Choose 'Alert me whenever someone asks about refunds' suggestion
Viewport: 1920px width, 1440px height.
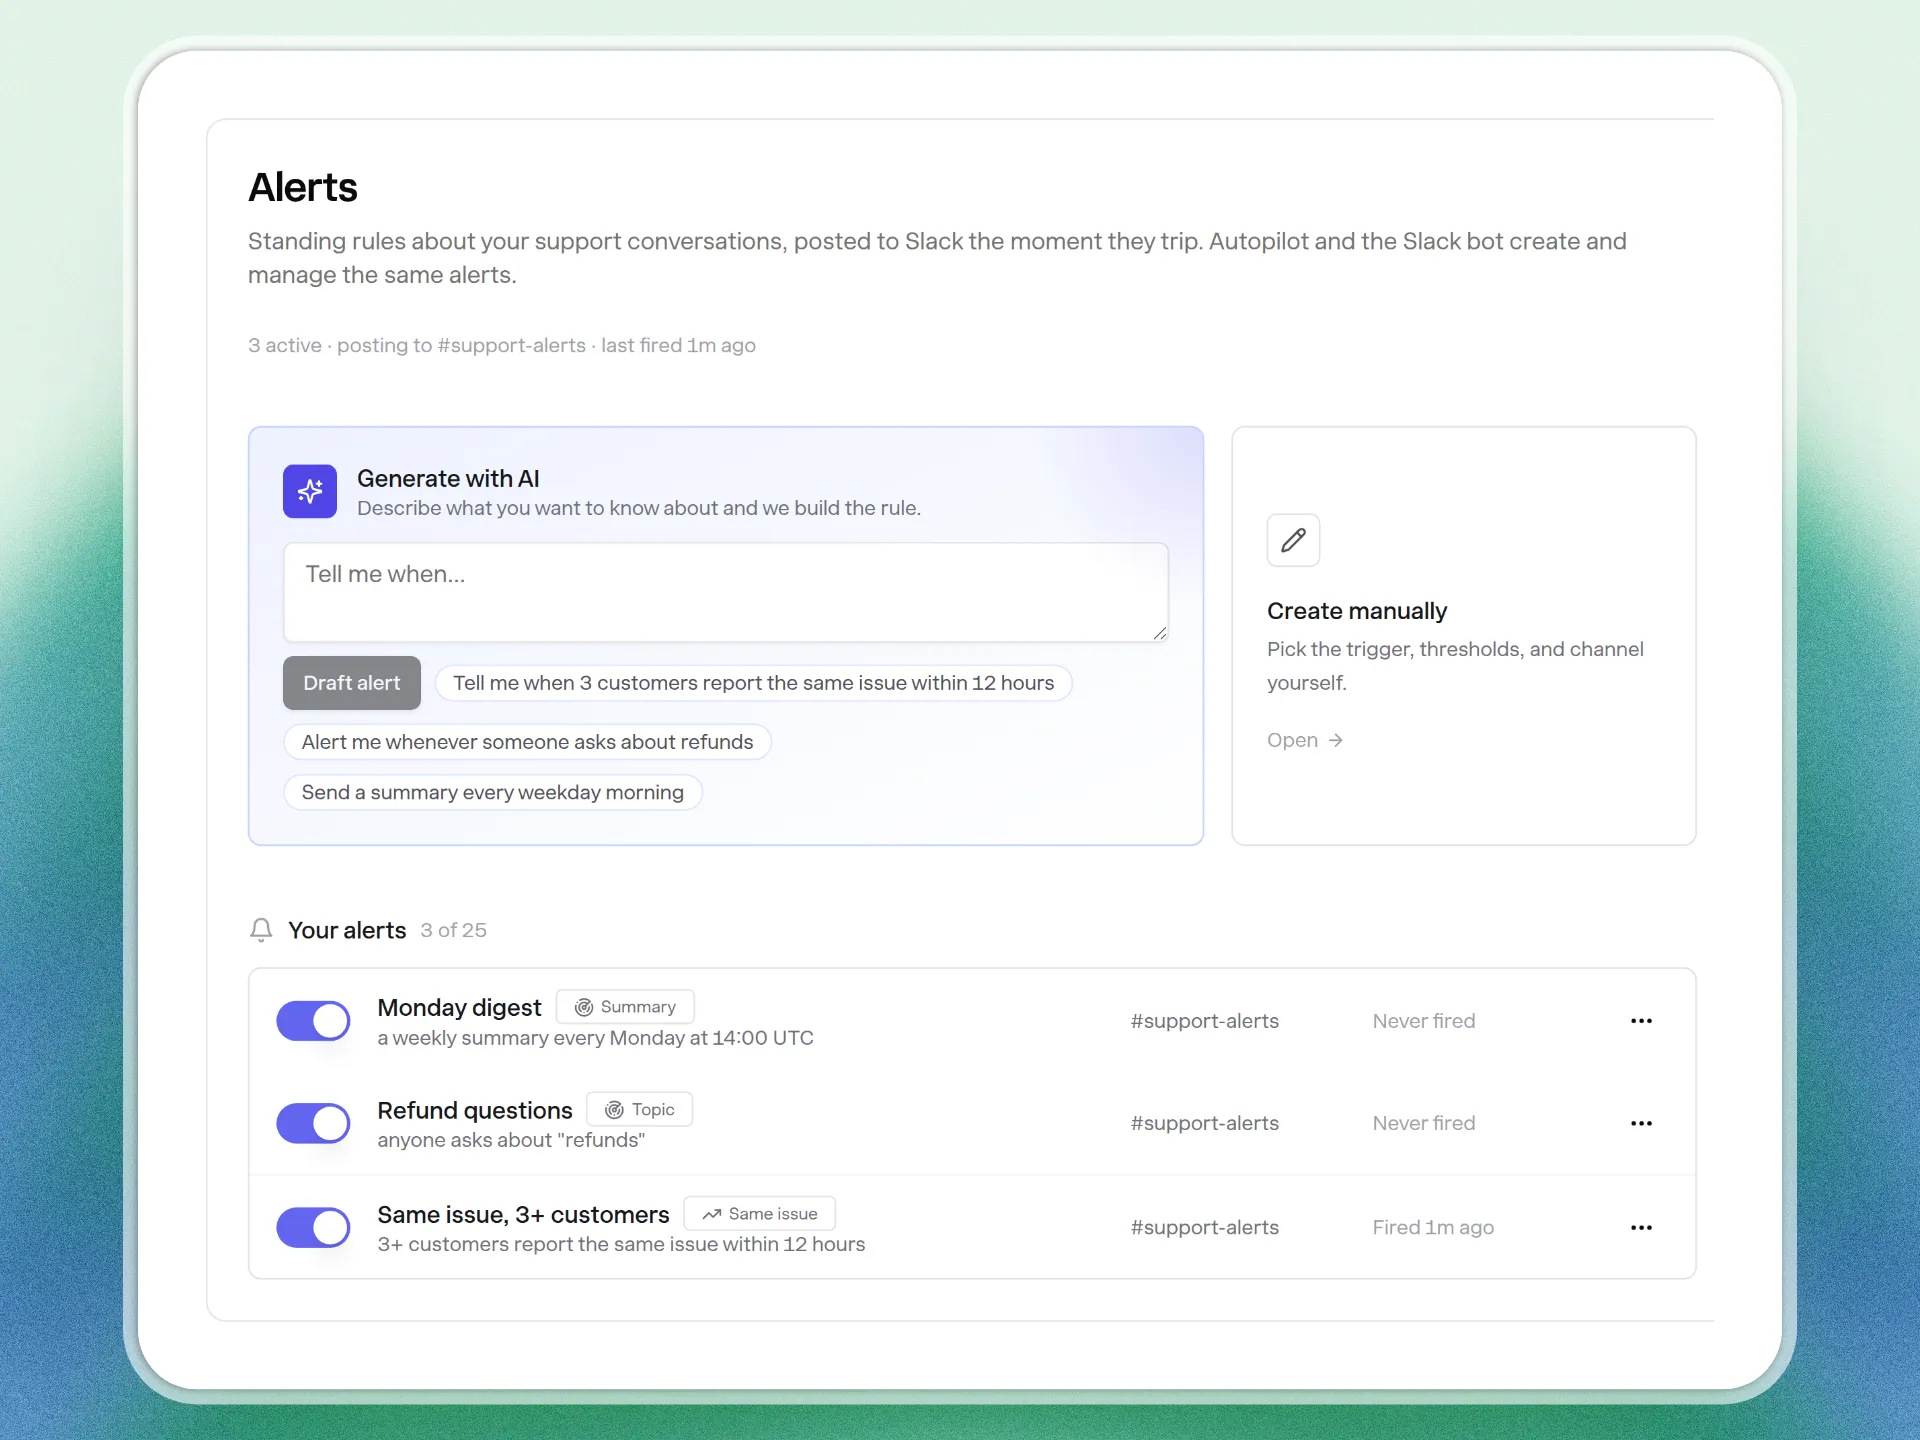coord(527,742)
